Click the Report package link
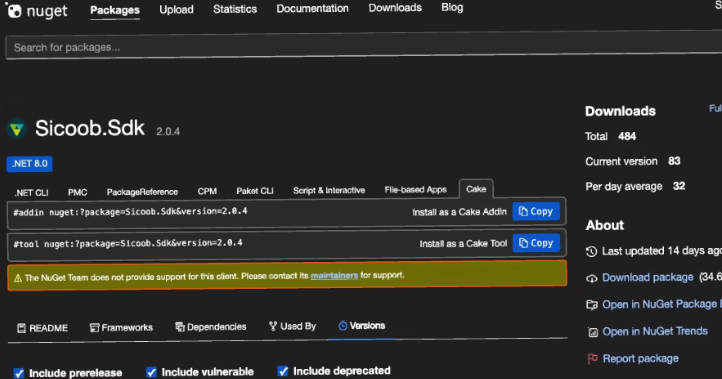Viewport: 722px width, 379px height. point(640,358)
